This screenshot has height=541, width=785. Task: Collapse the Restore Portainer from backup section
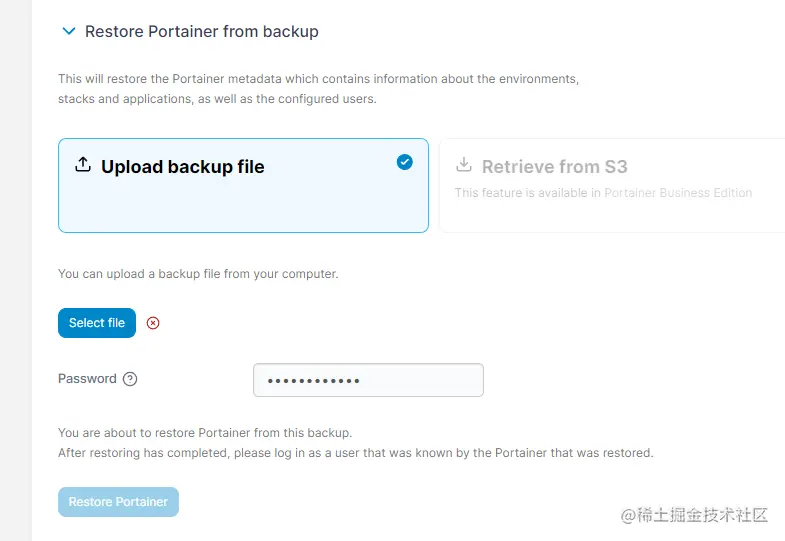click(68, 32)
